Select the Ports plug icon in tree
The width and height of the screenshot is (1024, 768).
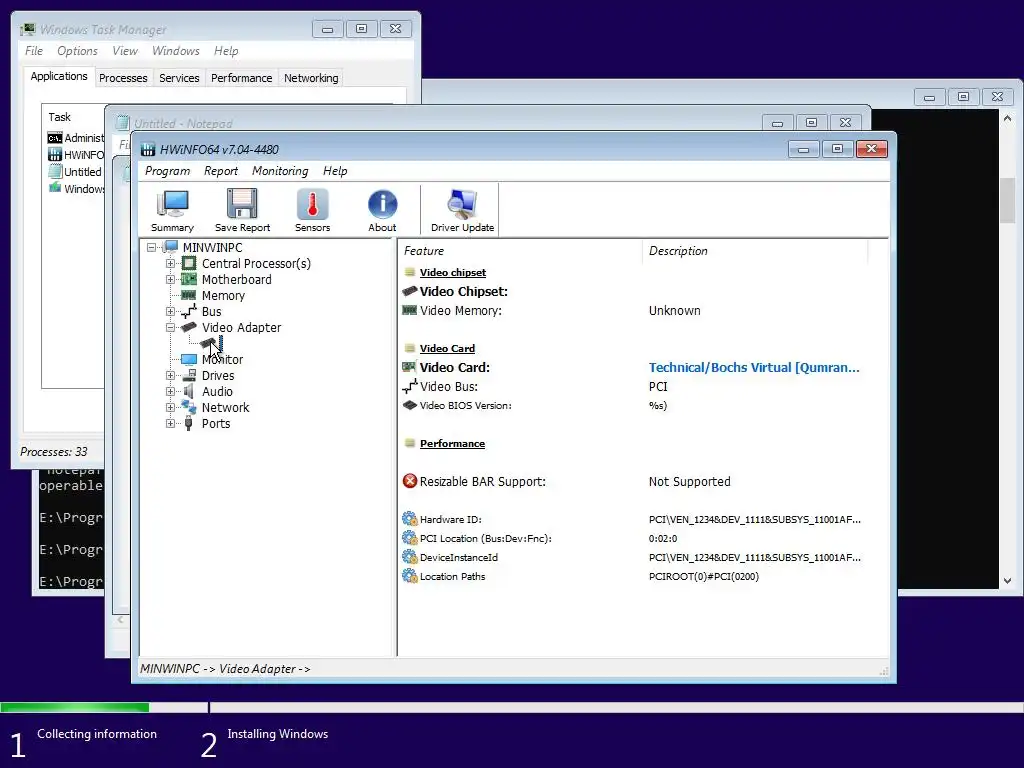189,423
